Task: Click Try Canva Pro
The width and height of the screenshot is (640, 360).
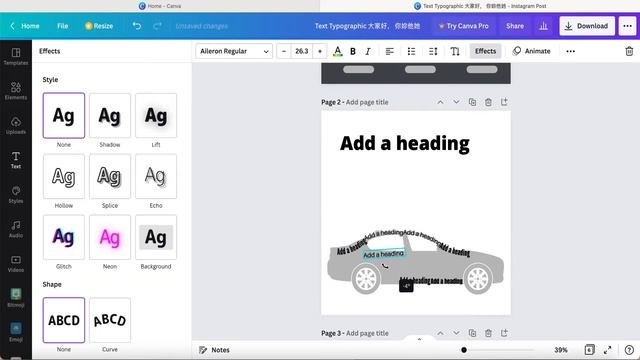Action: pos(463,26)
